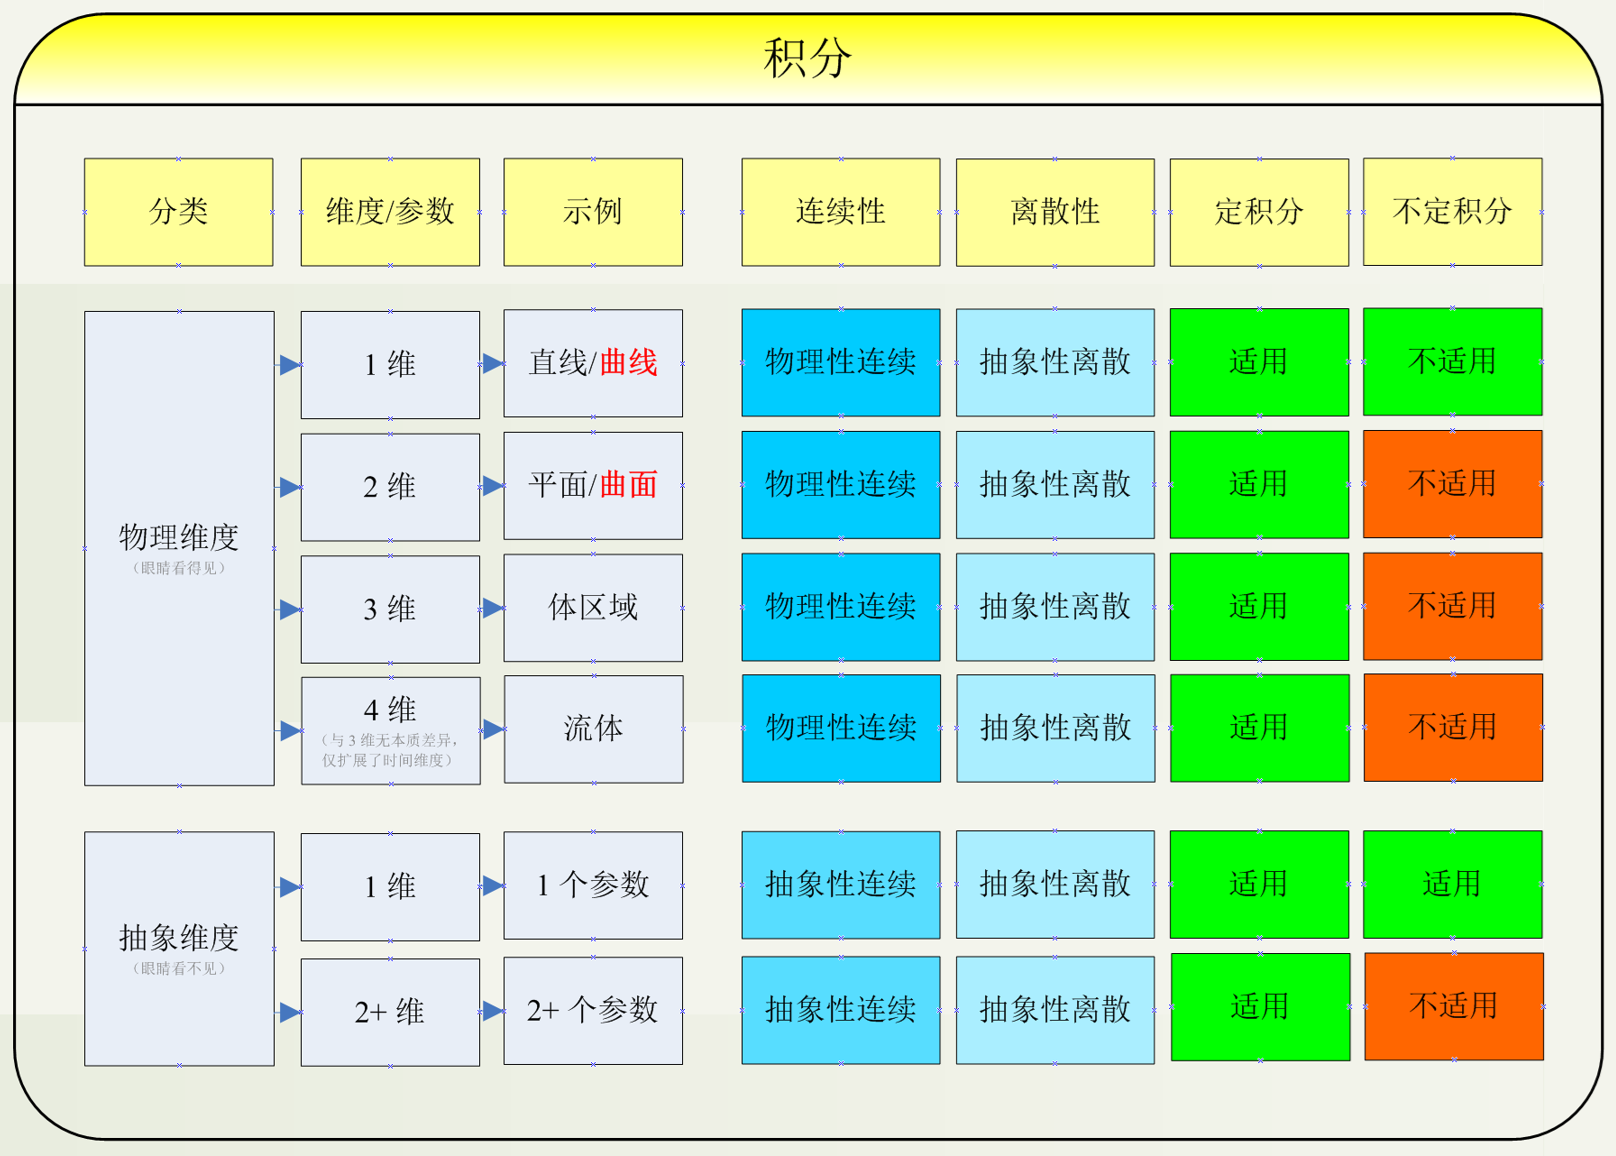Image resolution: width=1616 pixels, height=1156 pixels.
Task: Click arrow between 4 维 and 流体
Action: (492, 730)
